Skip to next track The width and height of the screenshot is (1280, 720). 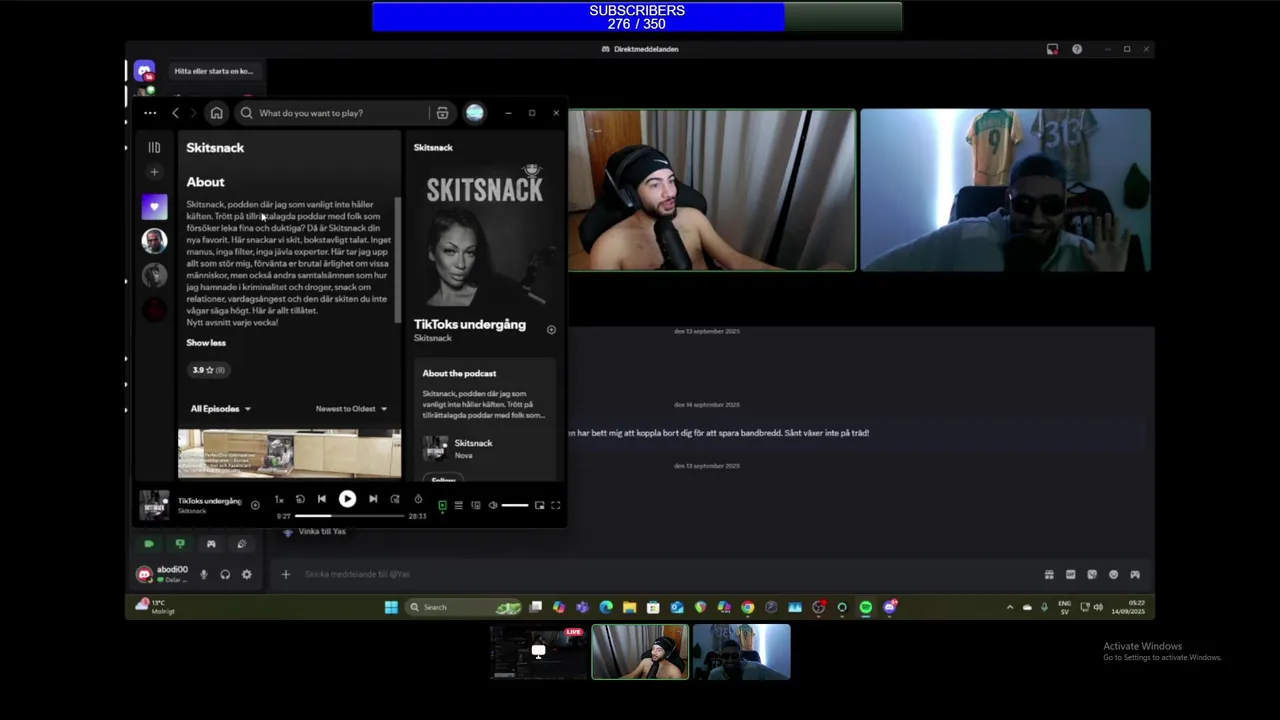click(373, 499)
